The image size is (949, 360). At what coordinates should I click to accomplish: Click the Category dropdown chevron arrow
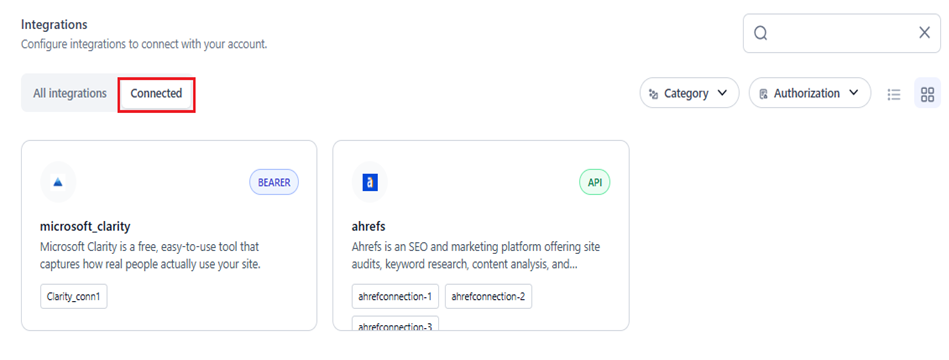click(721, 93)
